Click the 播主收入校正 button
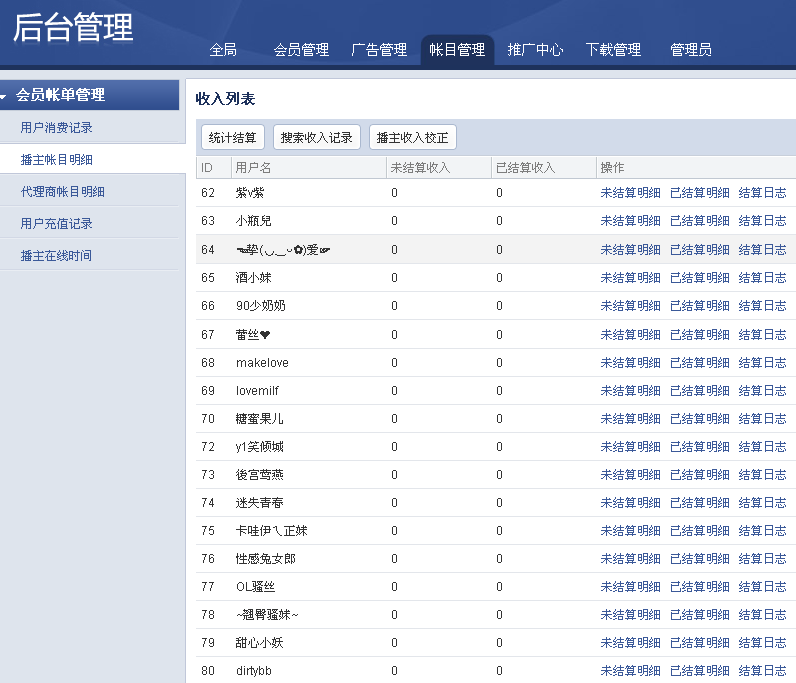Viewport: 796px width, 683px height. click(x=413, y=138)
